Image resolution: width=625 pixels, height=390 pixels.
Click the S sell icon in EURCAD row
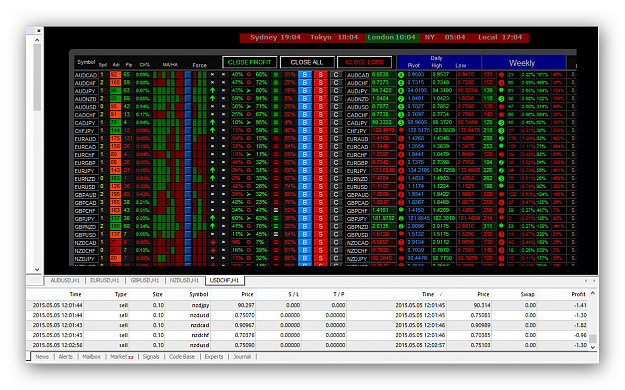click(x=320, y=146)
